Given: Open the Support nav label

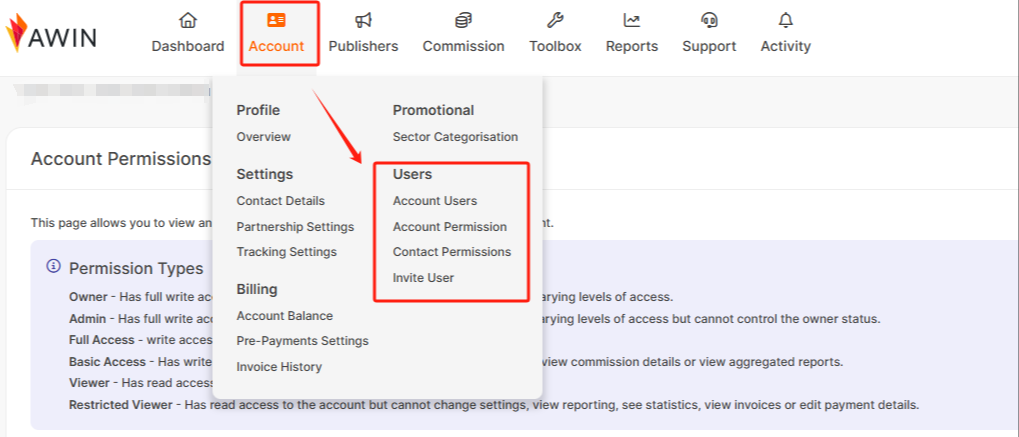Looking at the screenshot, I should [709, 46].
